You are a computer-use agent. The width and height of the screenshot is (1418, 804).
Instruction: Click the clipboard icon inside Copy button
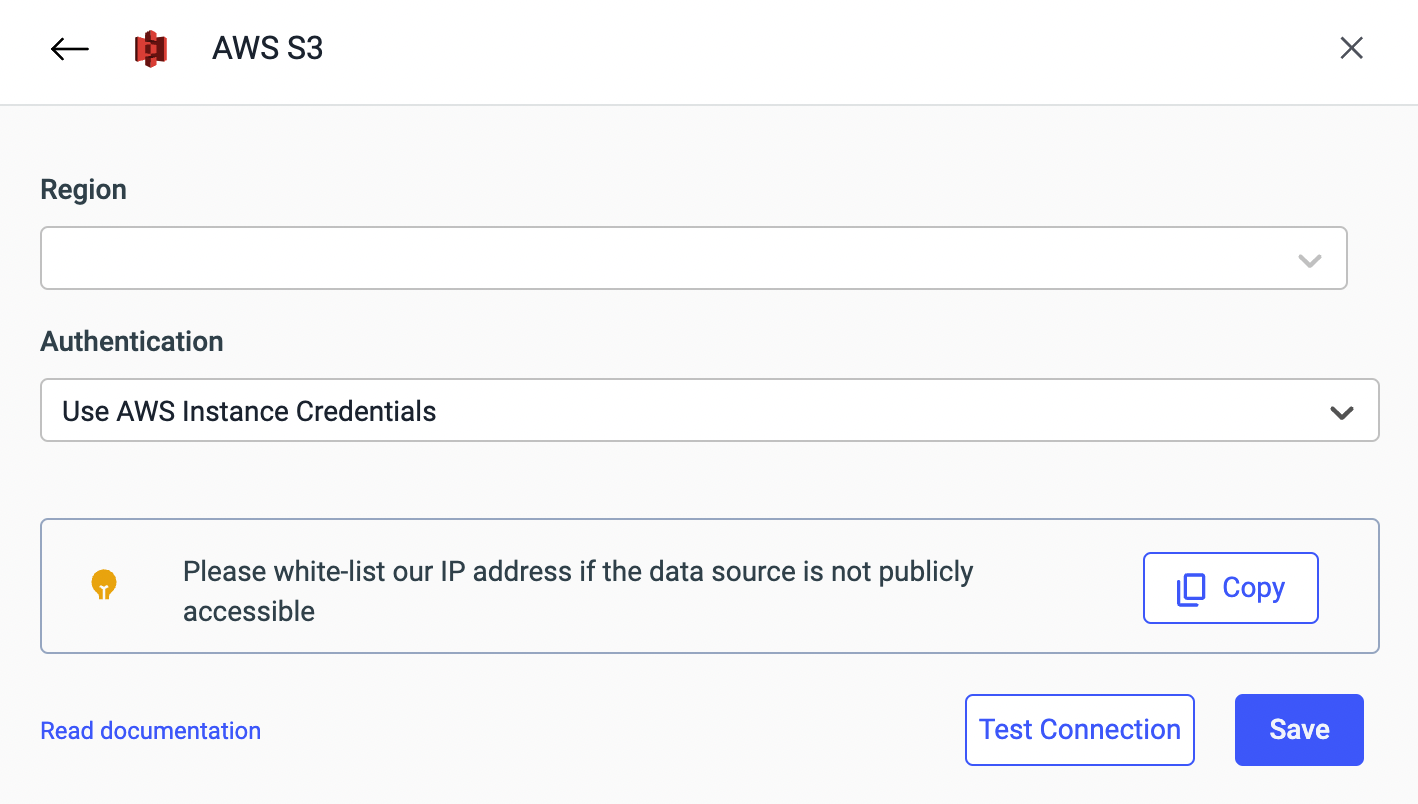tap(1191, 589)
